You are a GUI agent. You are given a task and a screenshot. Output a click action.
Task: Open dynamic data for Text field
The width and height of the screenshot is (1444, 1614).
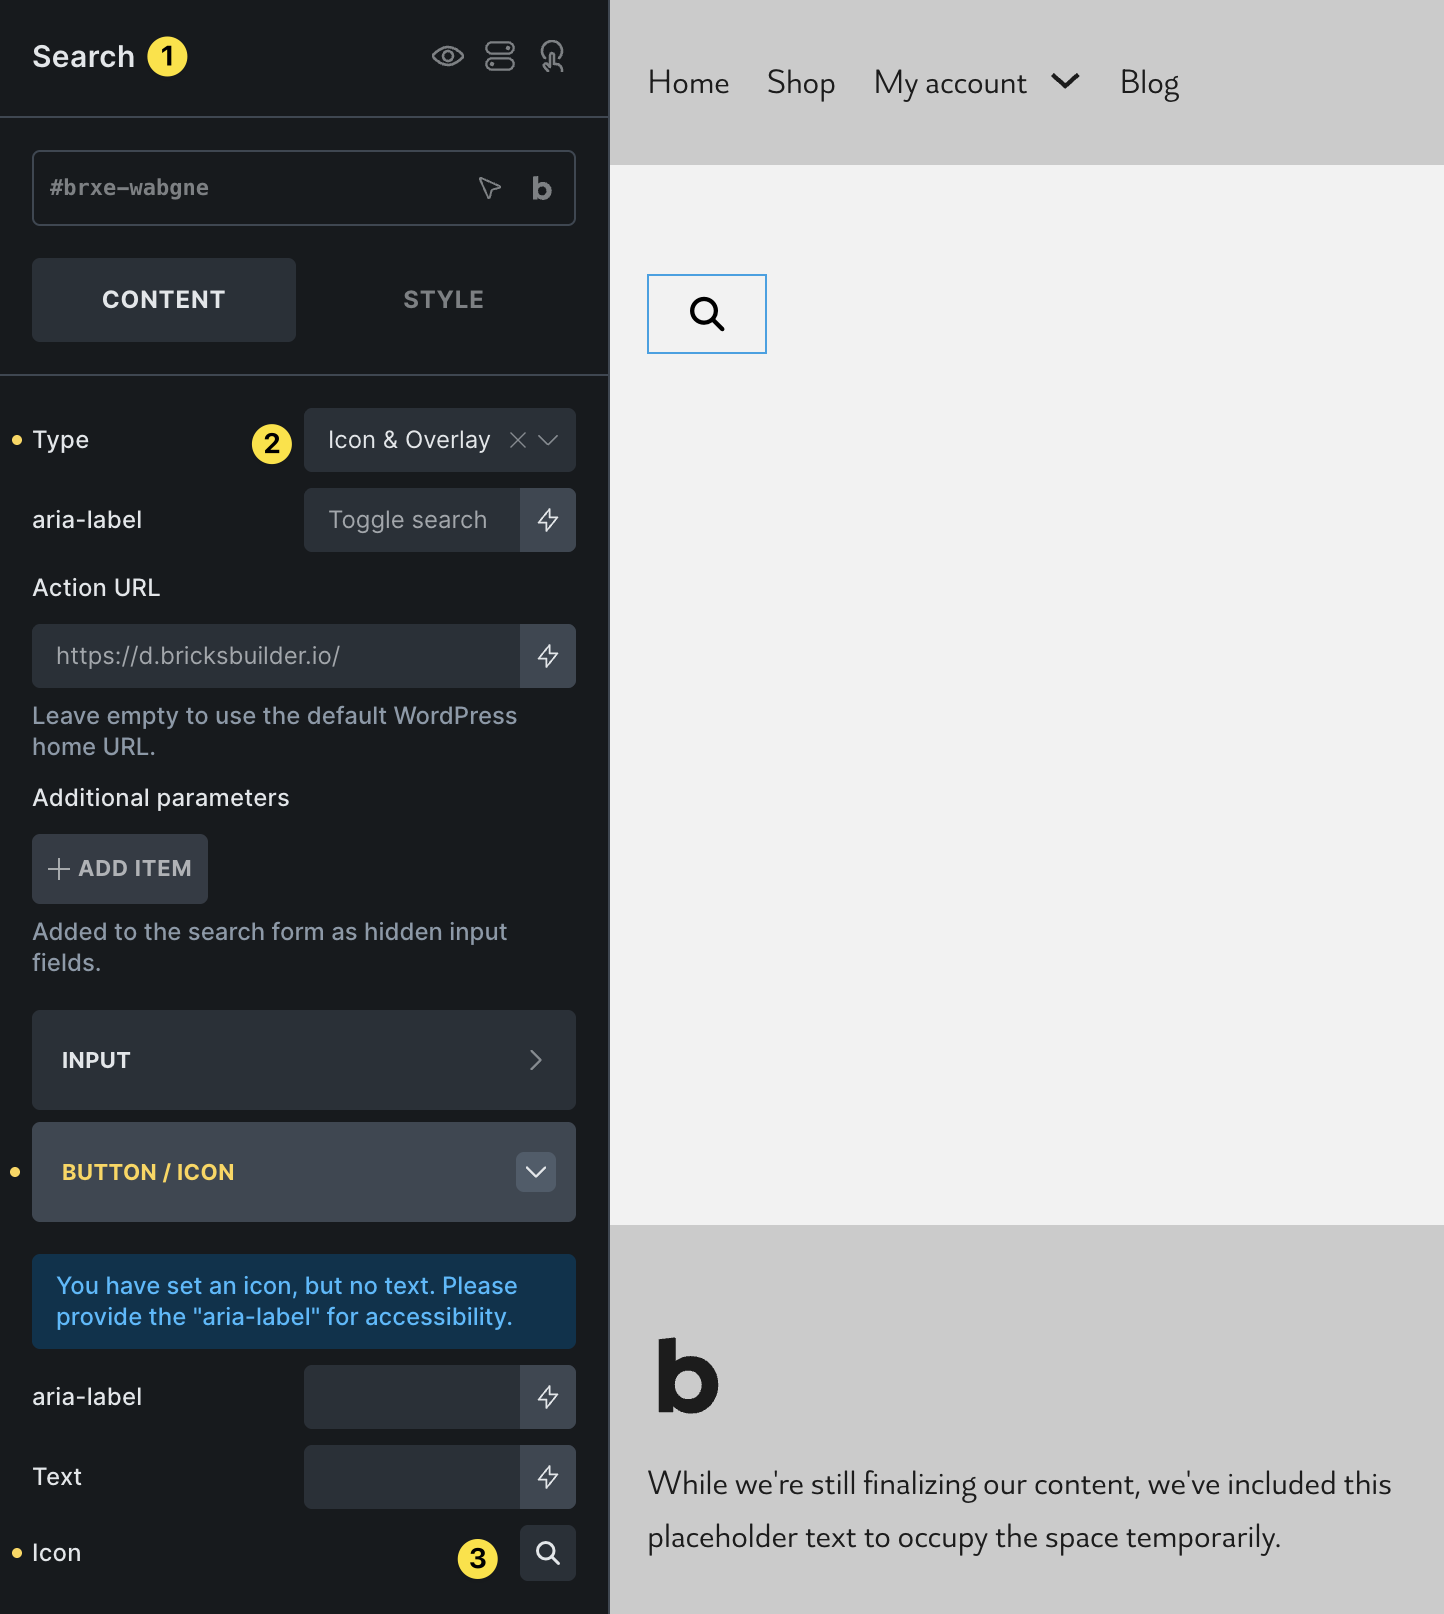tap(548, 1477)
